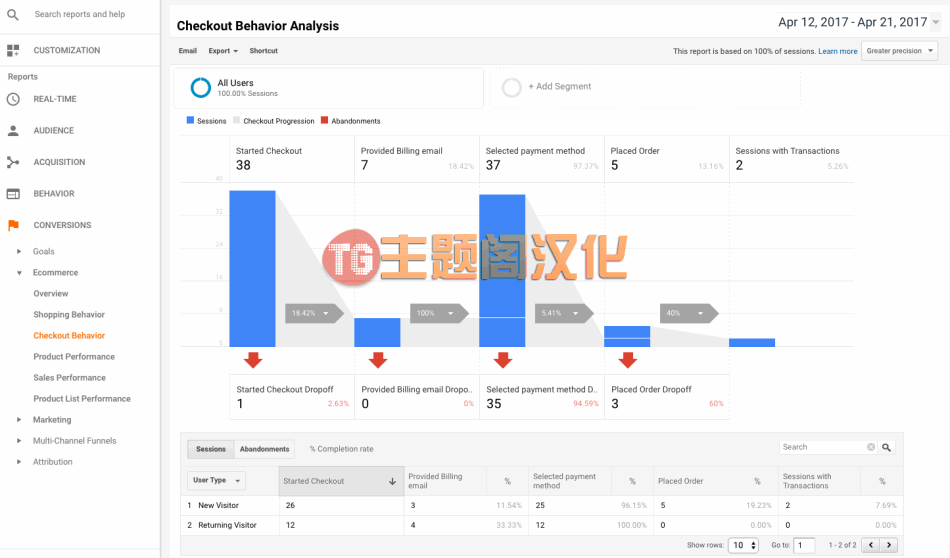Click the table search magnifier button
The image size is (950, 558).
pyautogui.click(x=886, y=447)
